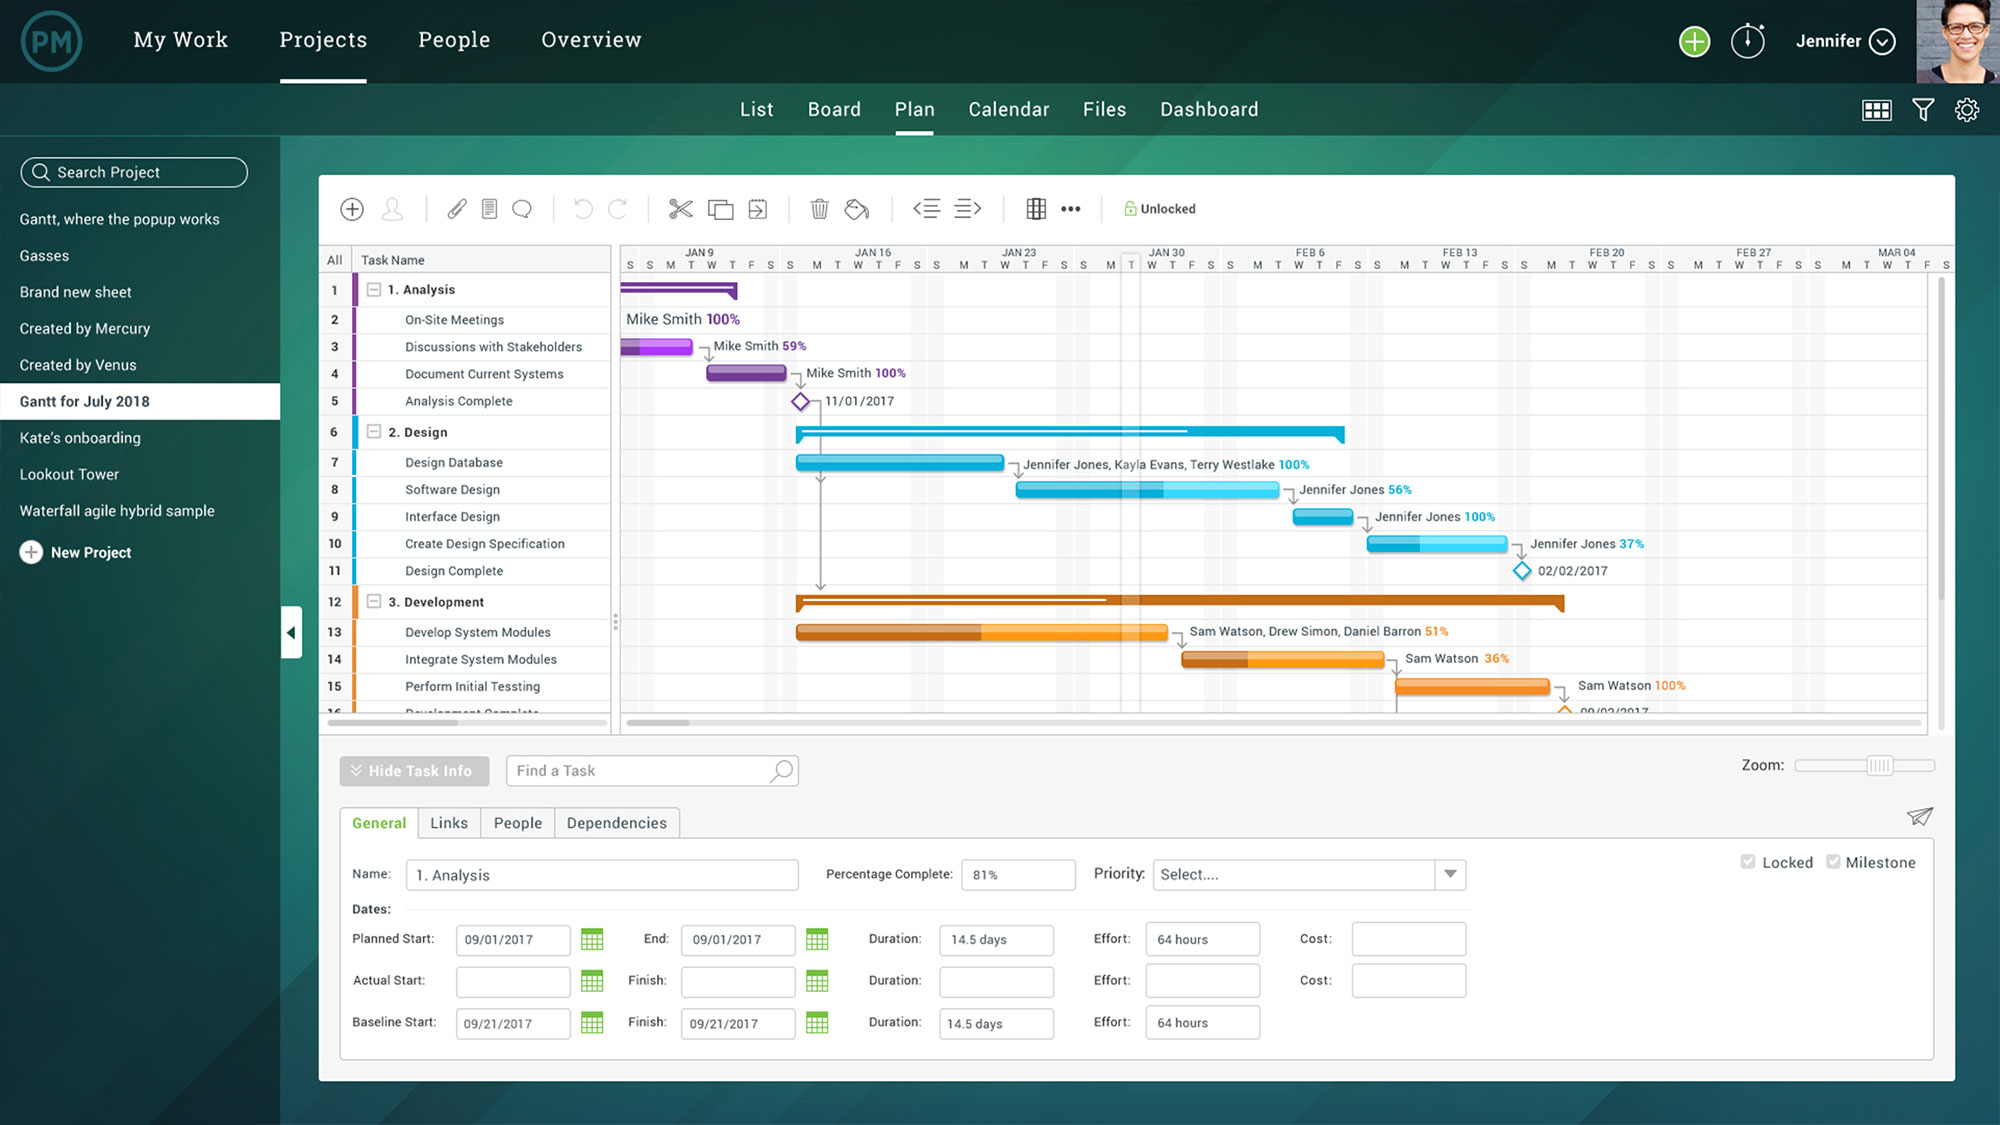Switch to the Dependencies tab

pos(615,821)
